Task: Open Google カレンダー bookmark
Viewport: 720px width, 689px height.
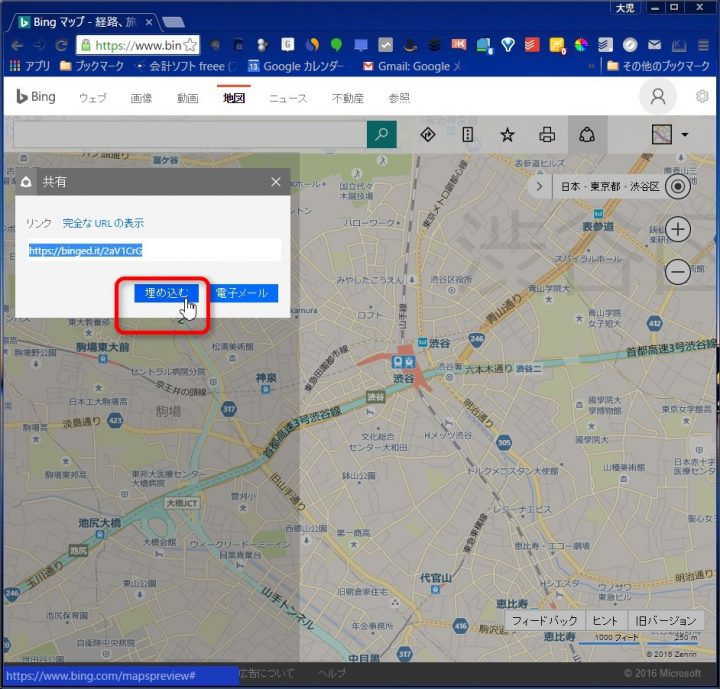Action: pyautogui.click(x=297, y=66)
